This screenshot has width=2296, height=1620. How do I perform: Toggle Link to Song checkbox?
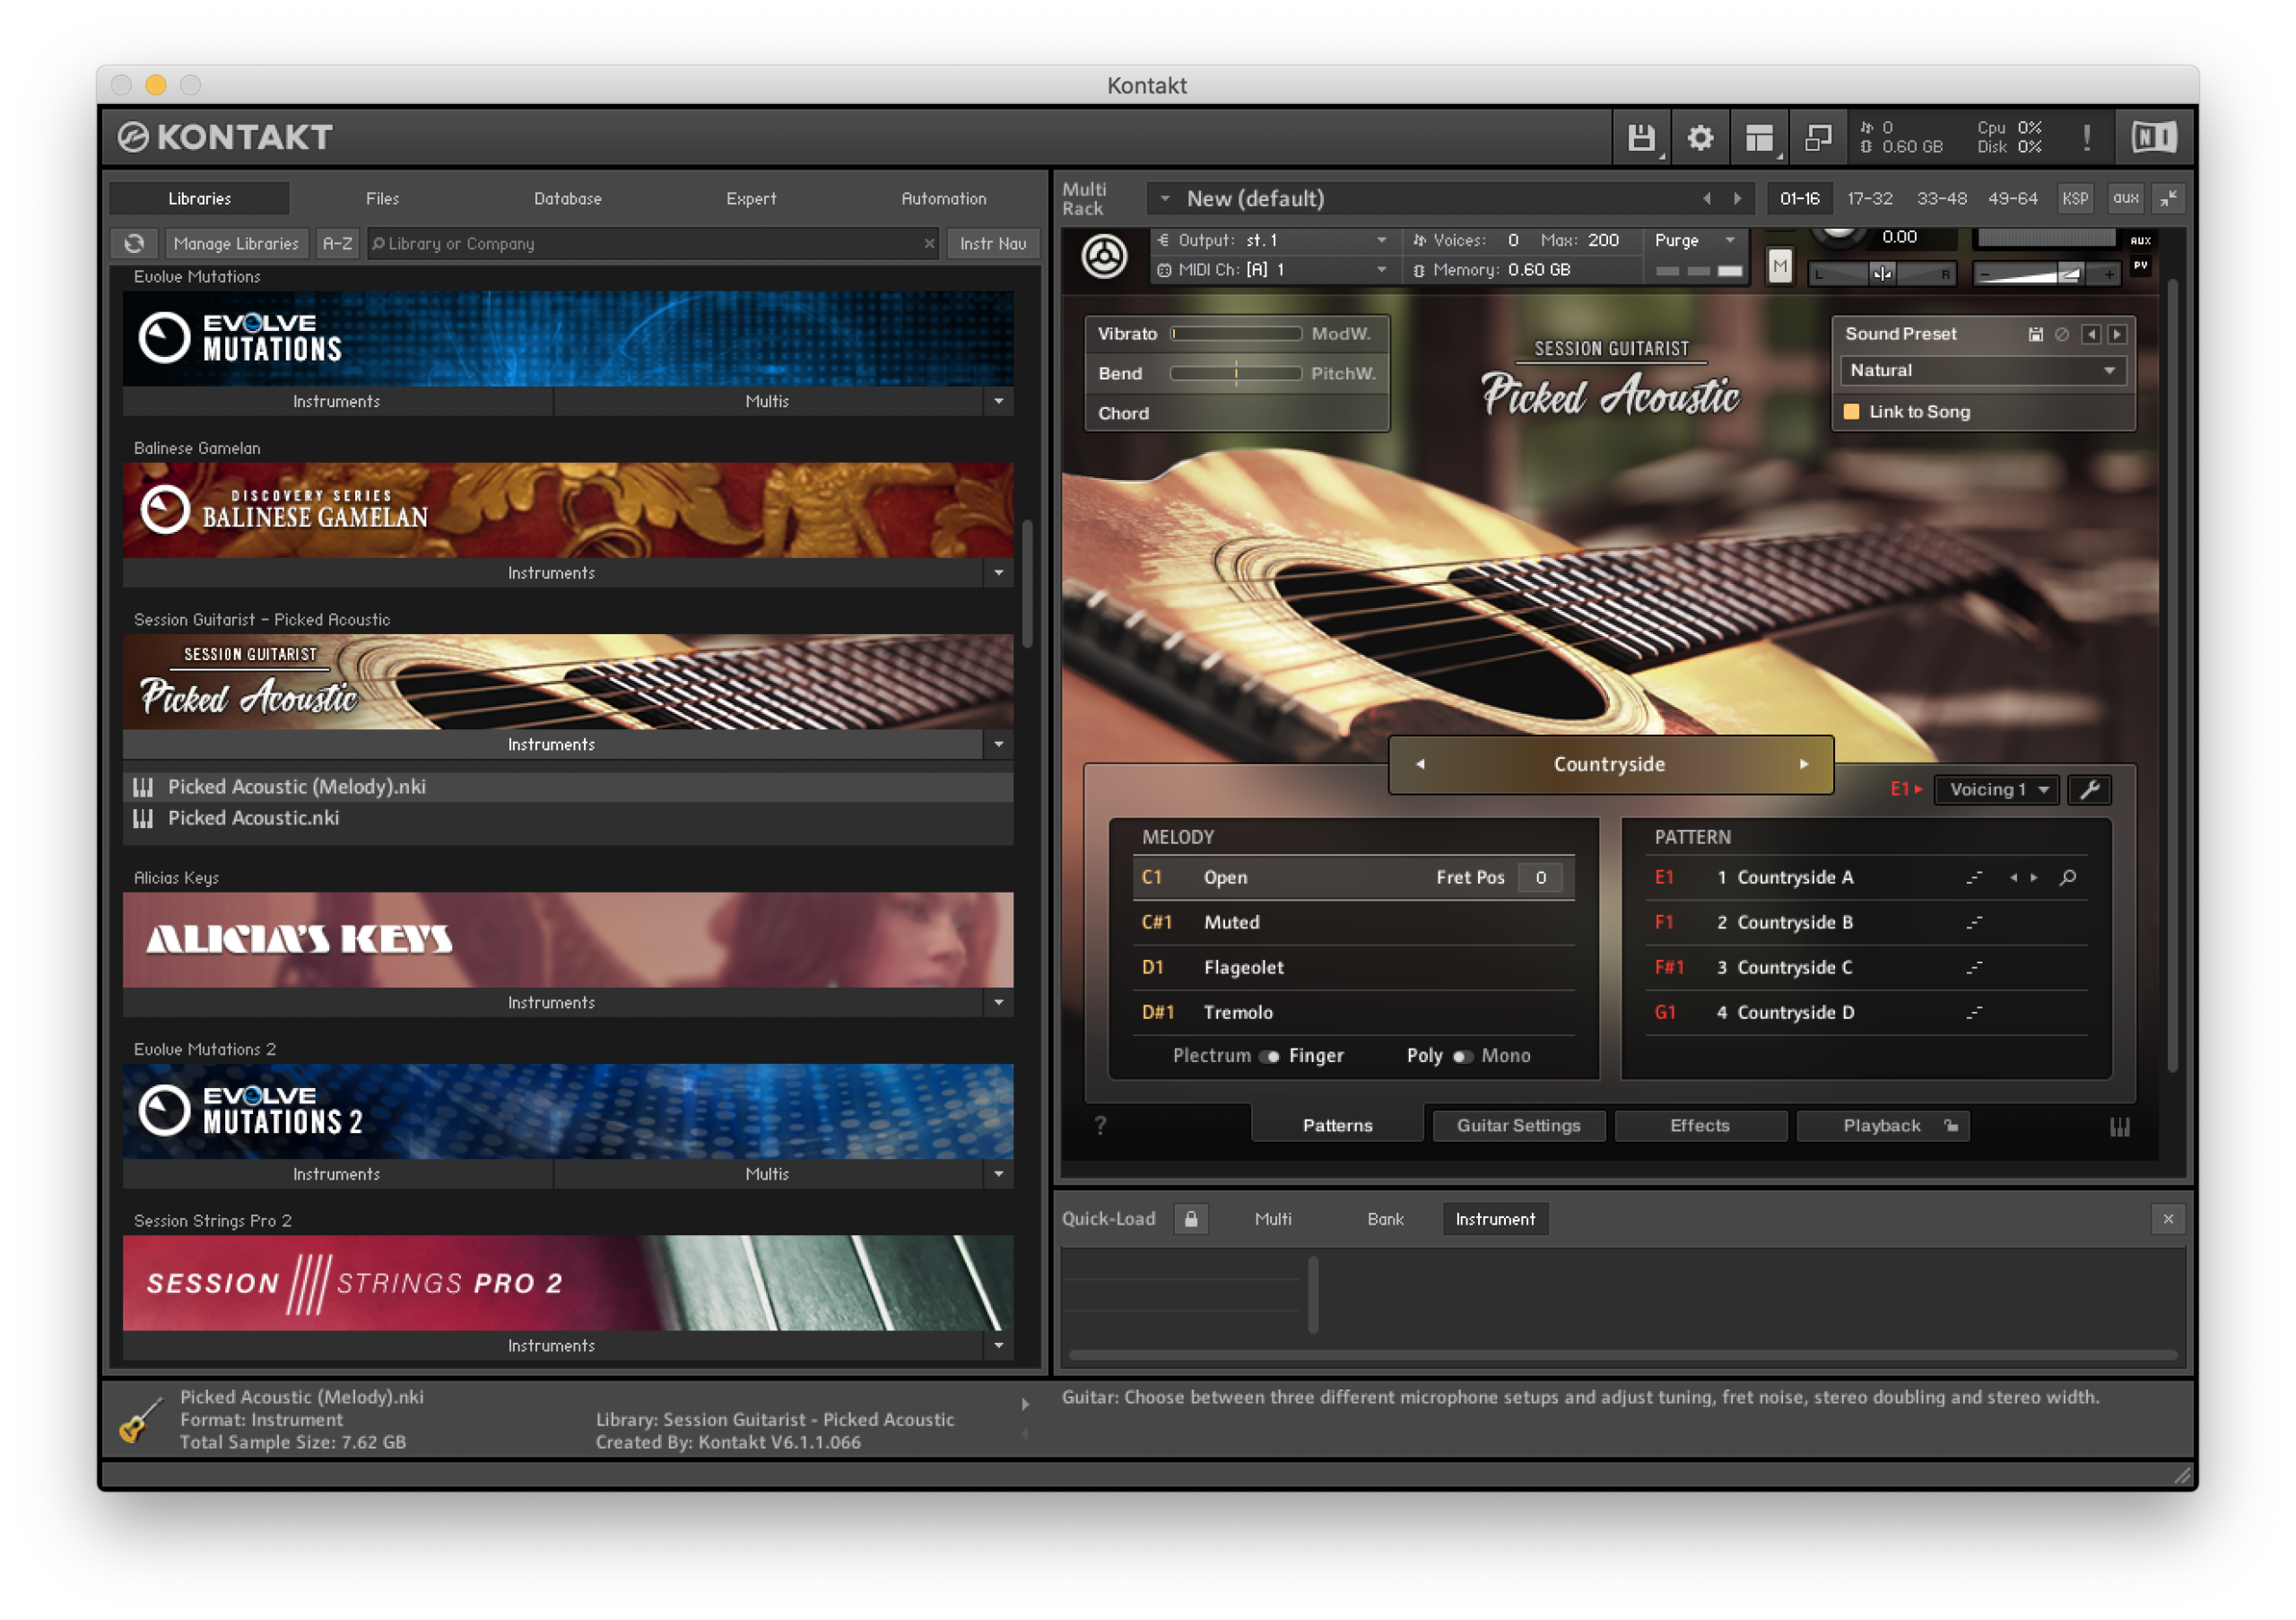click(1851, 412)
